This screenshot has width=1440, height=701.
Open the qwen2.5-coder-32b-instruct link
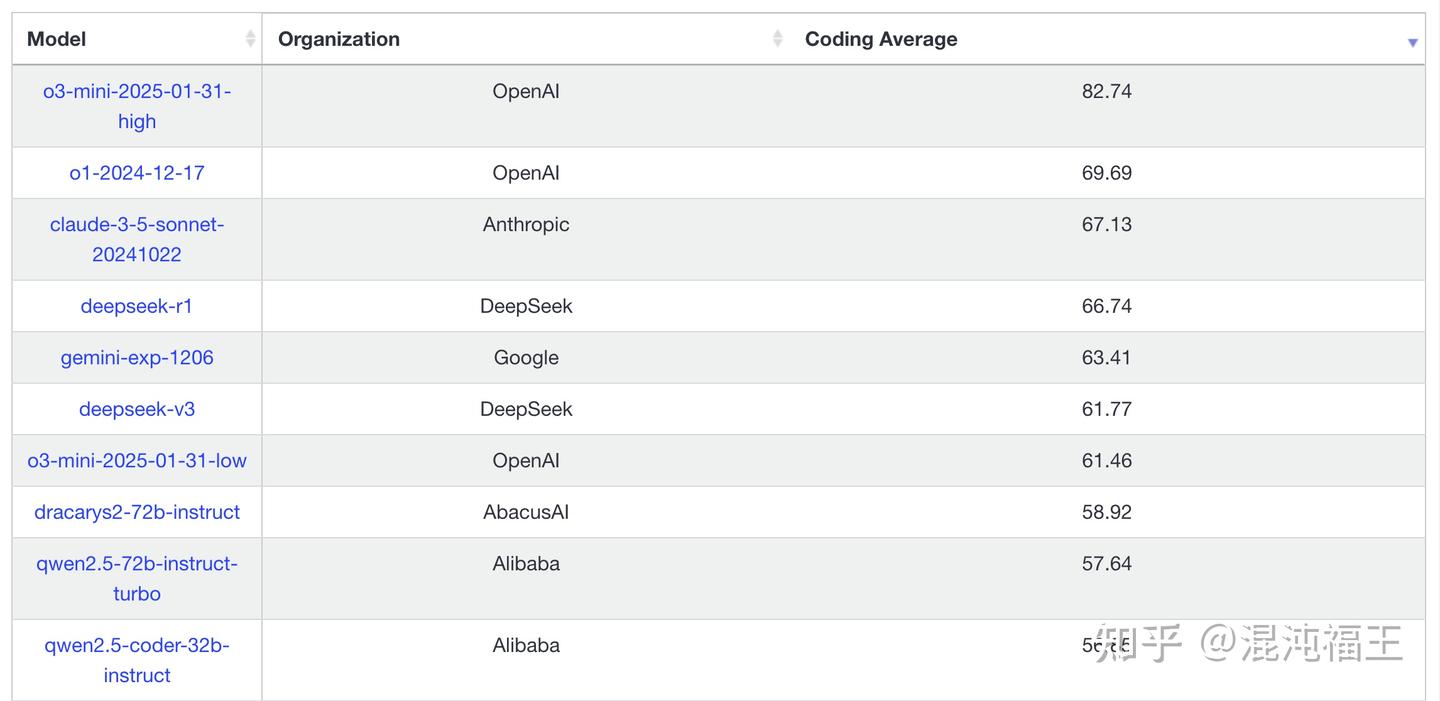(x=137, y=660)
